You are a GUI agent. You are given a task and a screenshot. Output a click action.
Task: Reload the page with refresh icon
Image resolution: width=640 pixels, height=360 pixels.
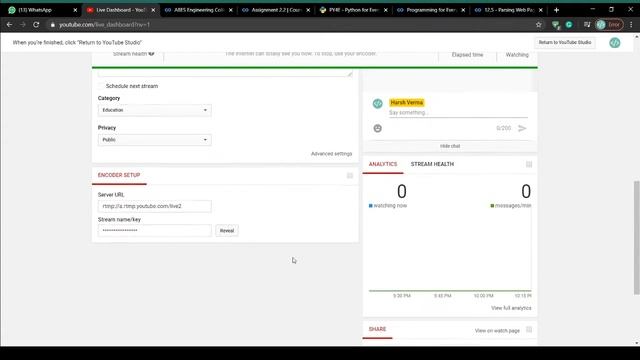click(x=36, y=24)
